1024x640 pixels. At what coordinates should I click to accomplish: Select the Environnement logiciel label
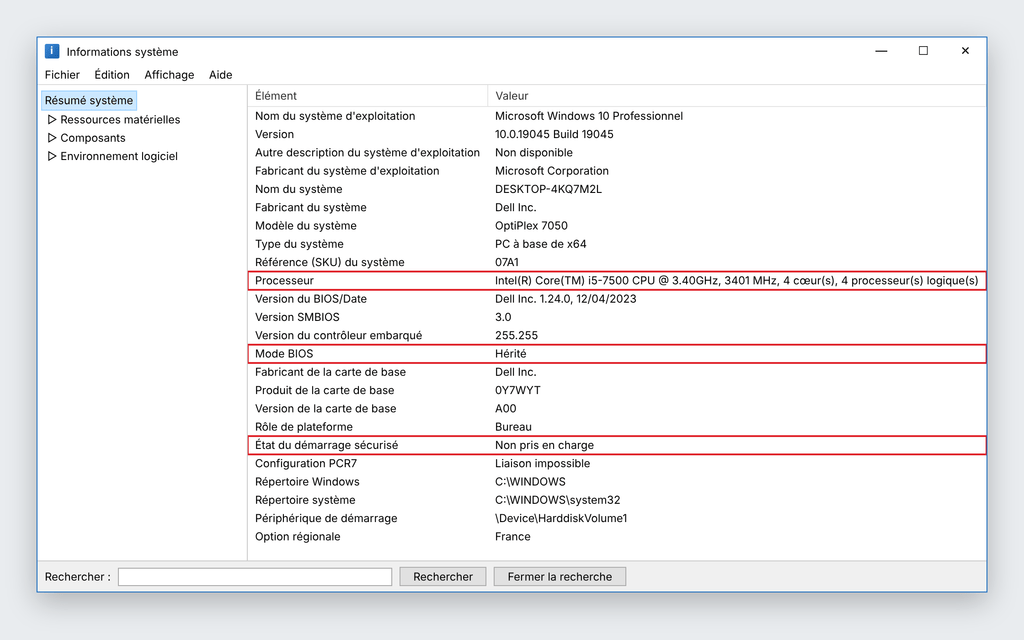pyautogui.click(x=119, y=156)
